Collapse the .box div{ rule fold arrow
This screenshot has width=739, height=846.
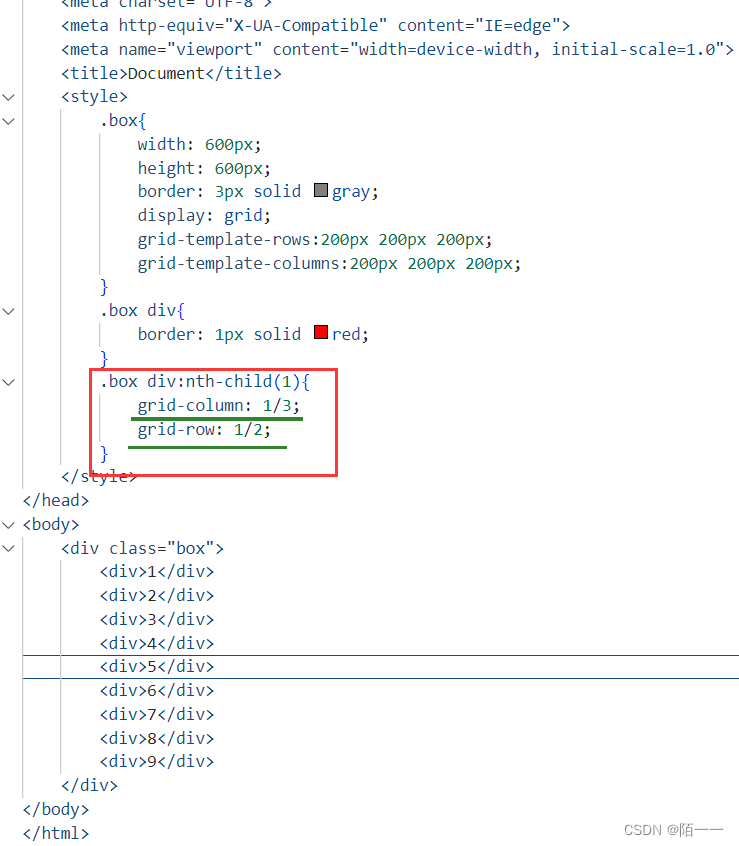(x=9, y=311)
